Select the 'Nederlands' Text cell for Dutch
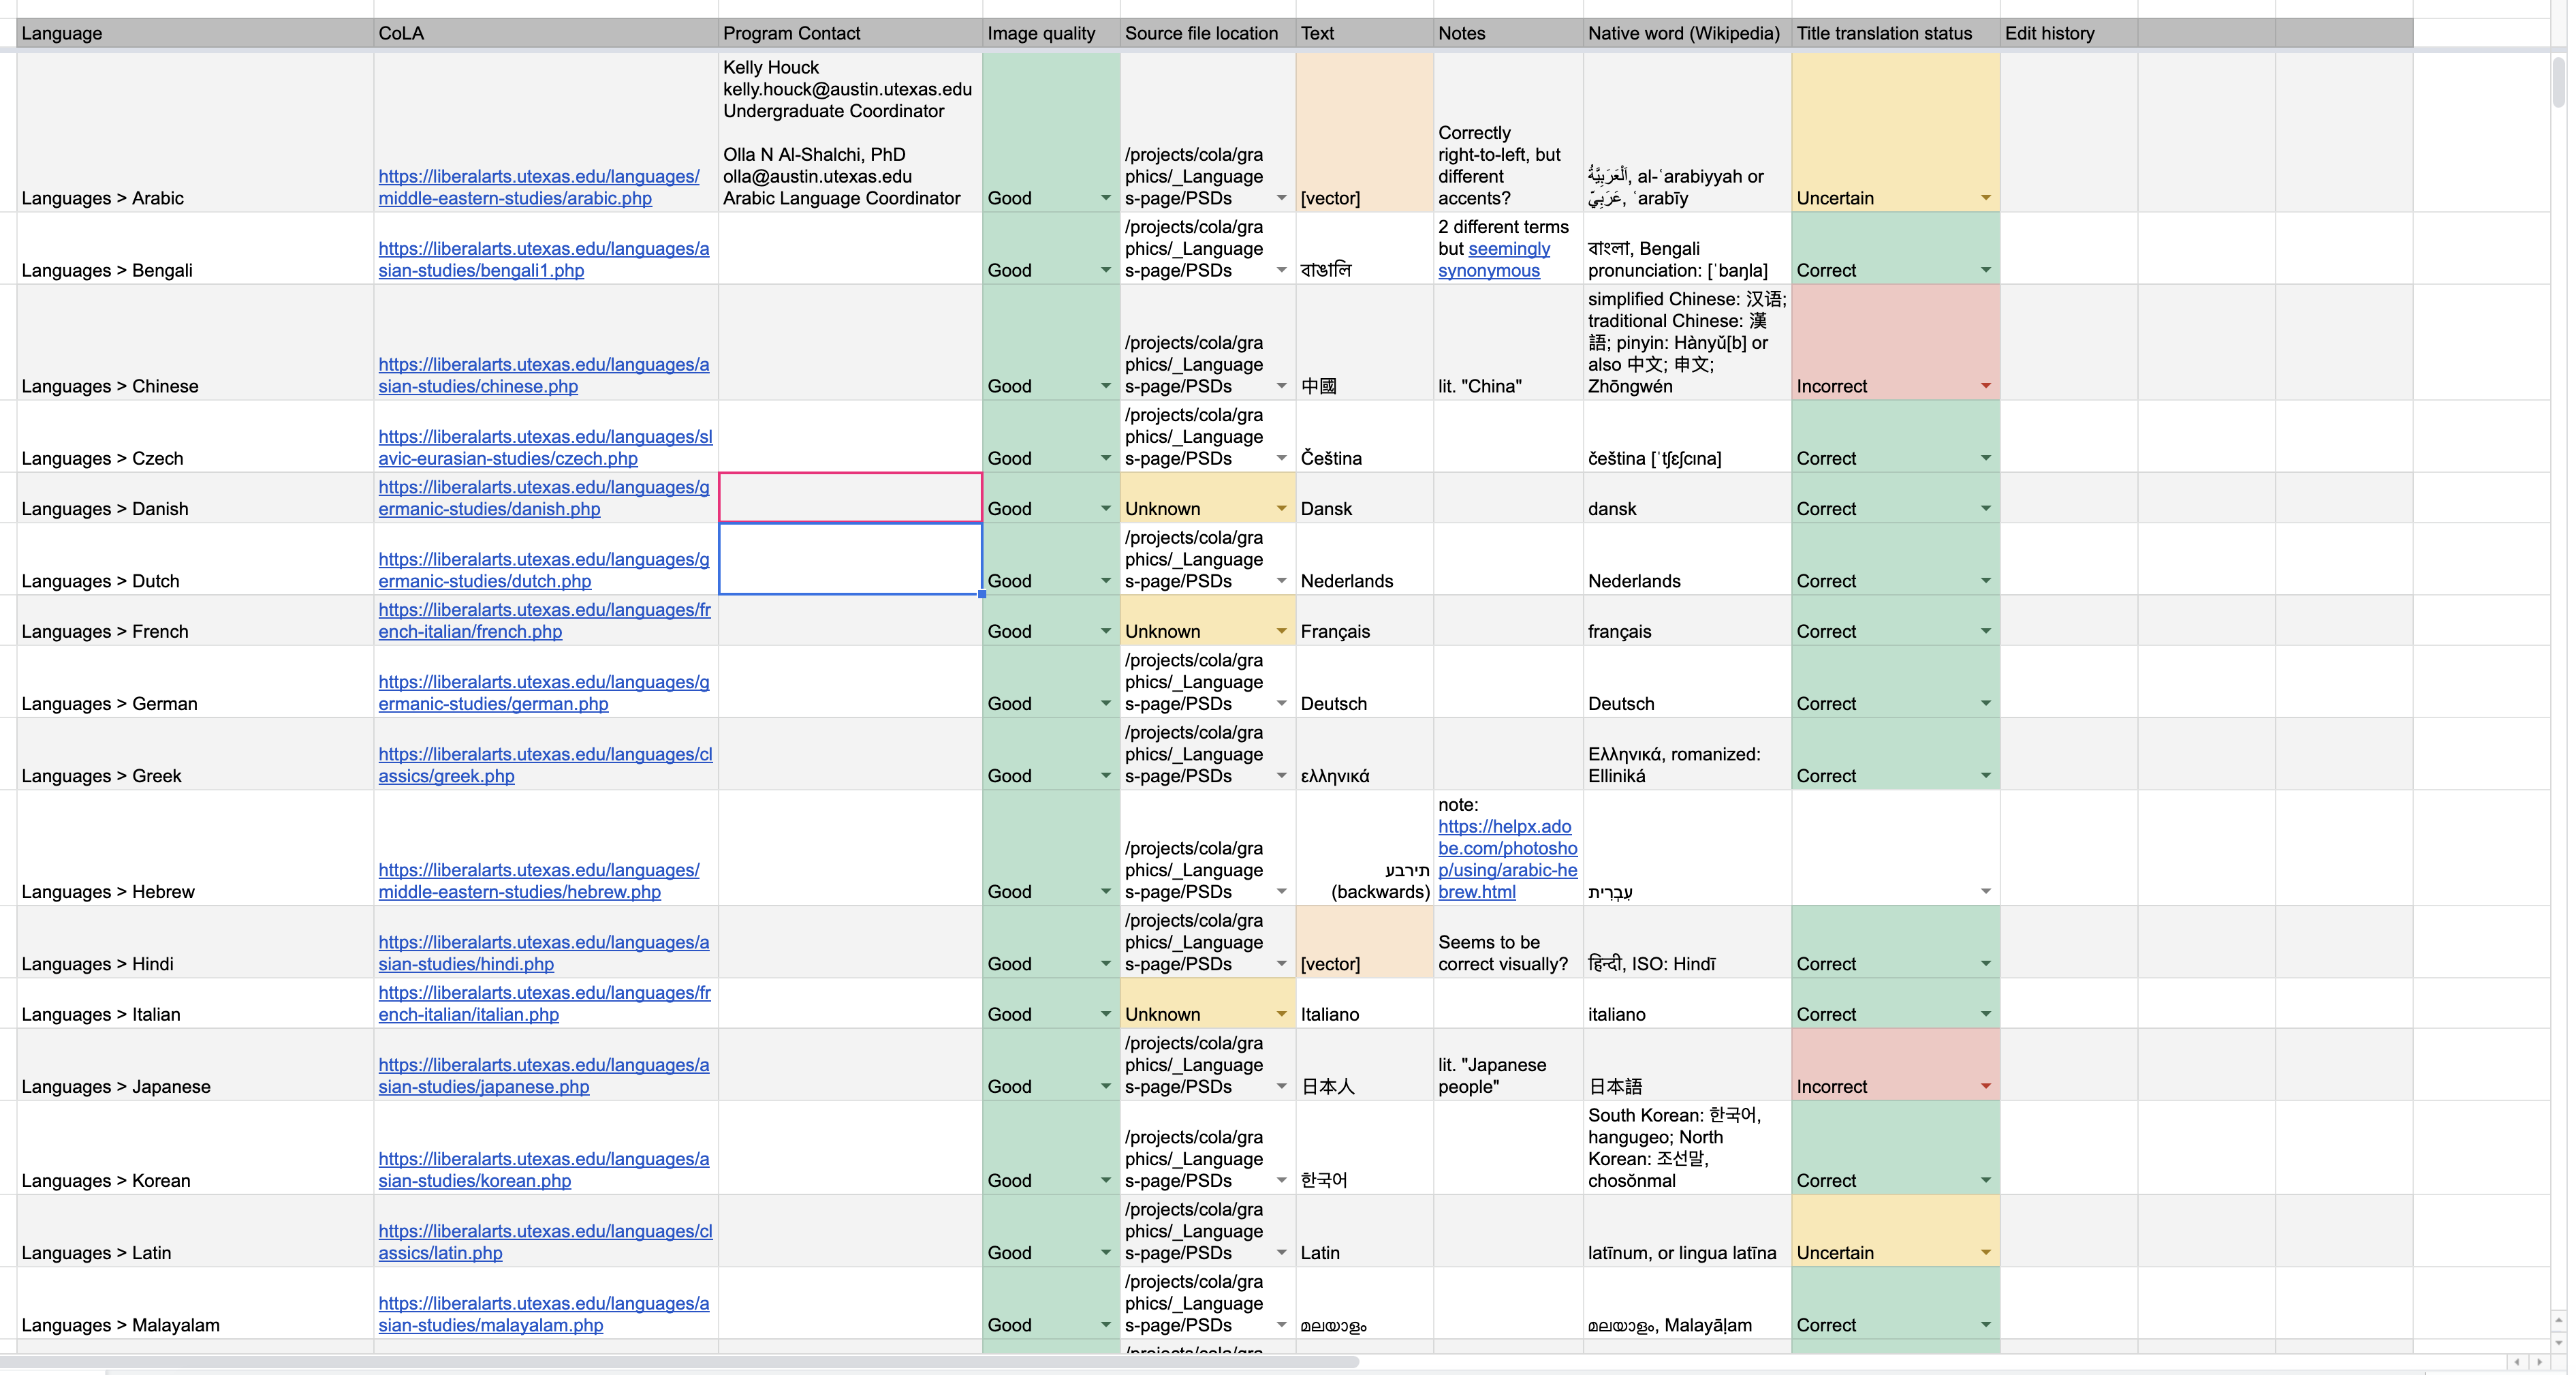 (x=1364, y=559)
